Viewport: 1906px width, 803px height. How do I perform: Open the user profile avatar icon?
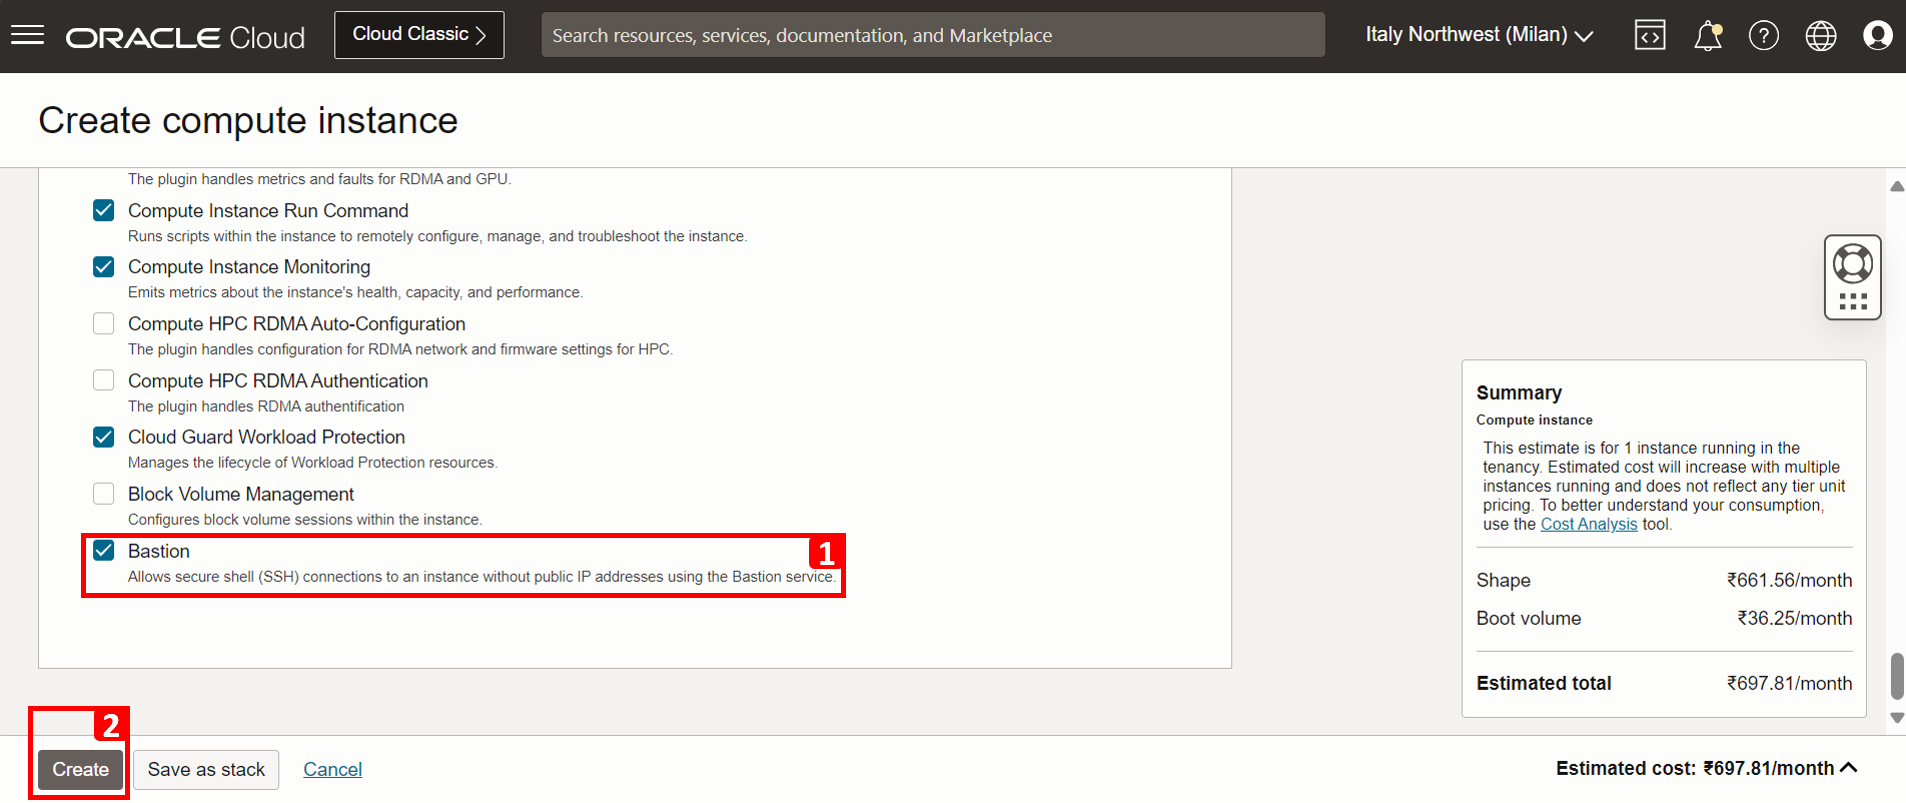click(x=1878, y=36)
